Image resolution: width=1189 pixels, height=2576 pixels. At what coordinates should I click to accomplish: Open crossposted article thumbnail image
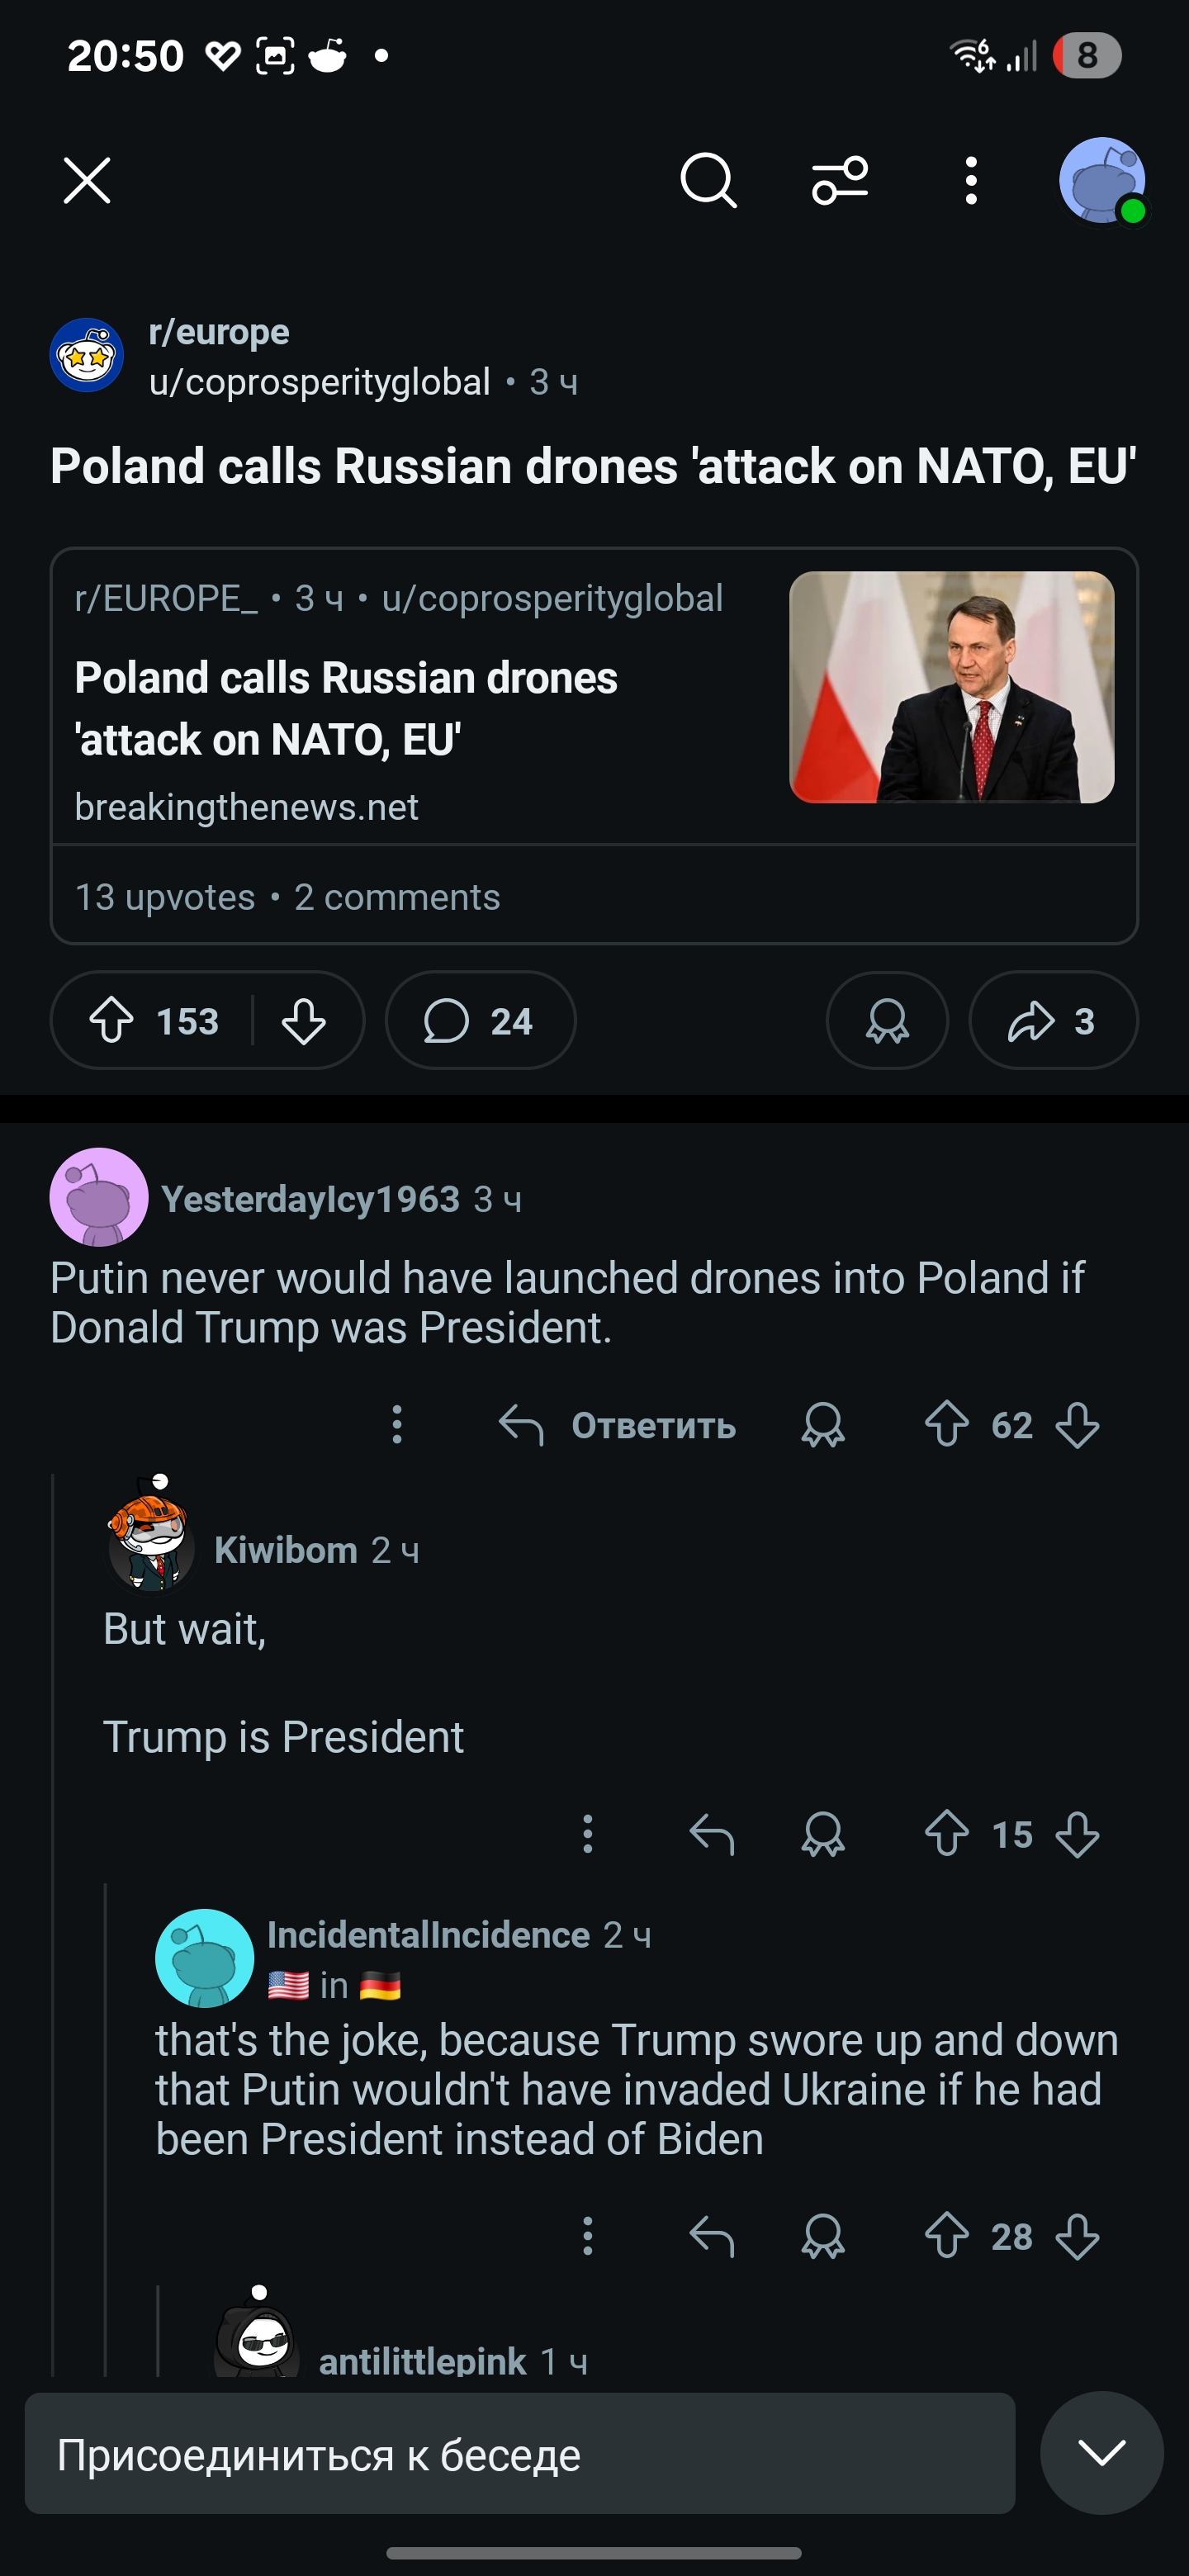point(951,687)
